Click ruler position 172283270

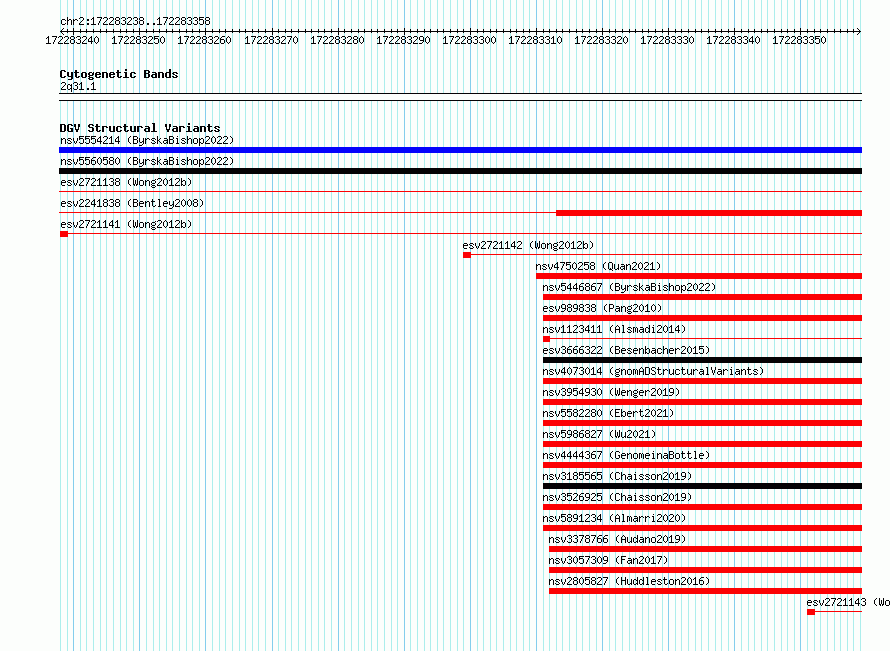tap(271, 40)
